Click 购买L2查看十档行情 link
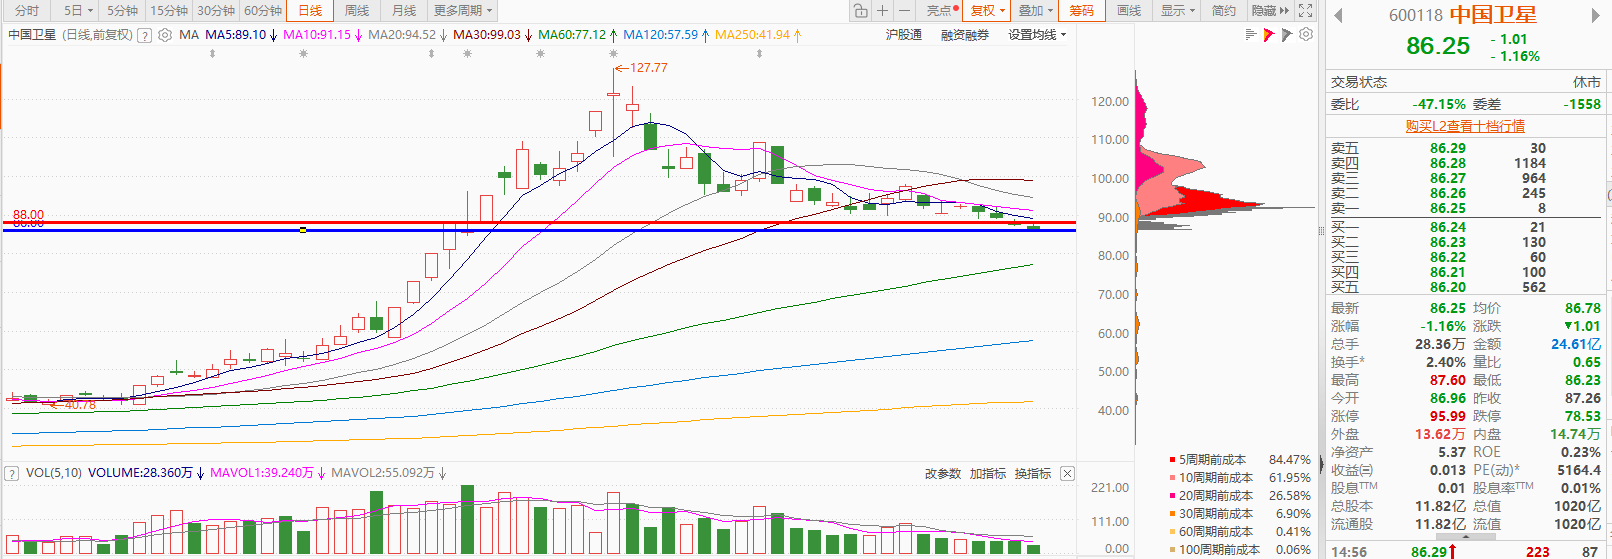Screen dimensions: 1612x559 (x=1465, y=126)
